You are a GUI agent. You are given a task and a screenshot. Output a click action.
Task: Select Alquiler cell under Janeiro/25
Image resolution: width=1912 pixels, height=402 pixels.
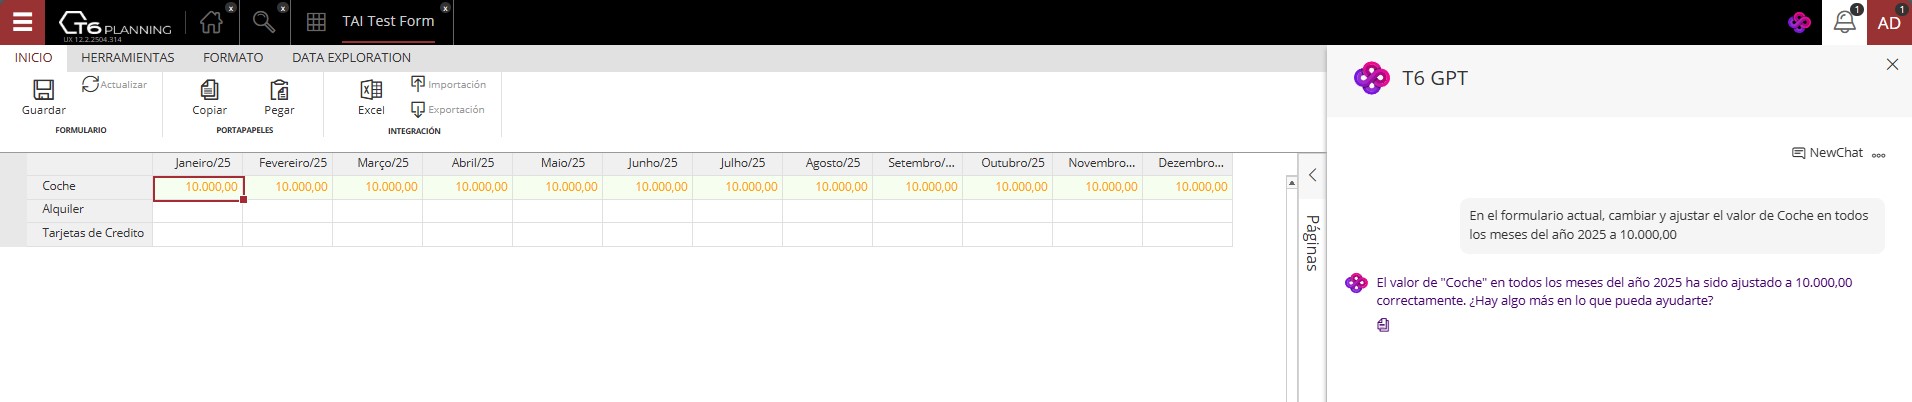tap(198, 210)
